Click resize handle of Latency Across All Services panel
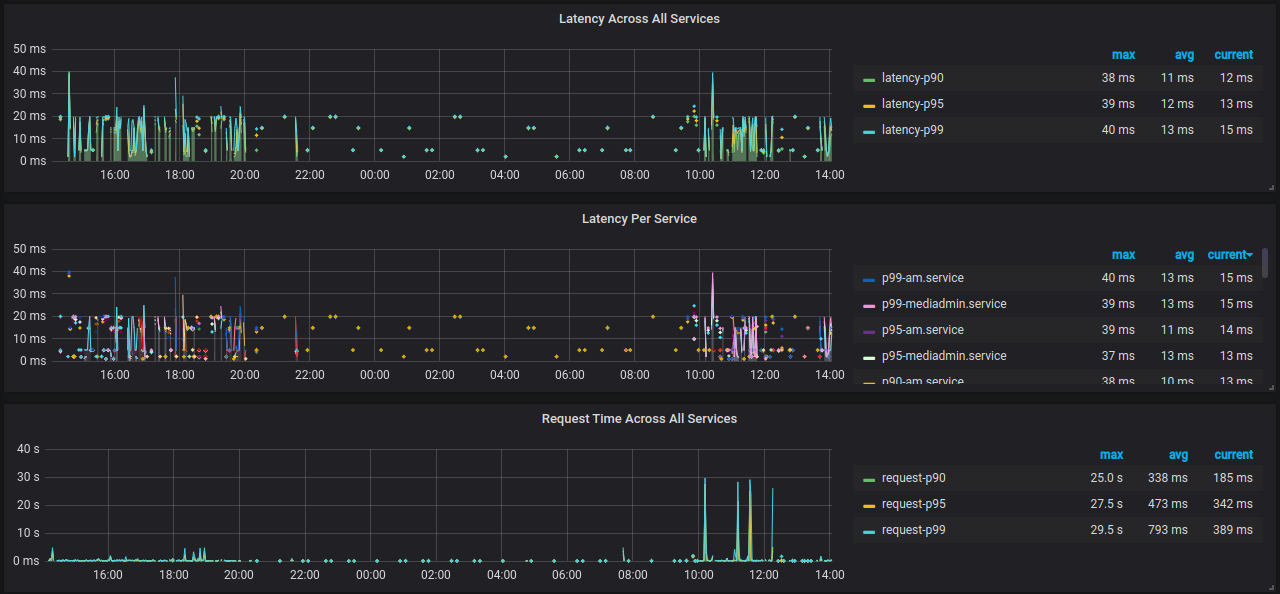Screen dimensions: 1280x594 click(x=1270, y=187)
